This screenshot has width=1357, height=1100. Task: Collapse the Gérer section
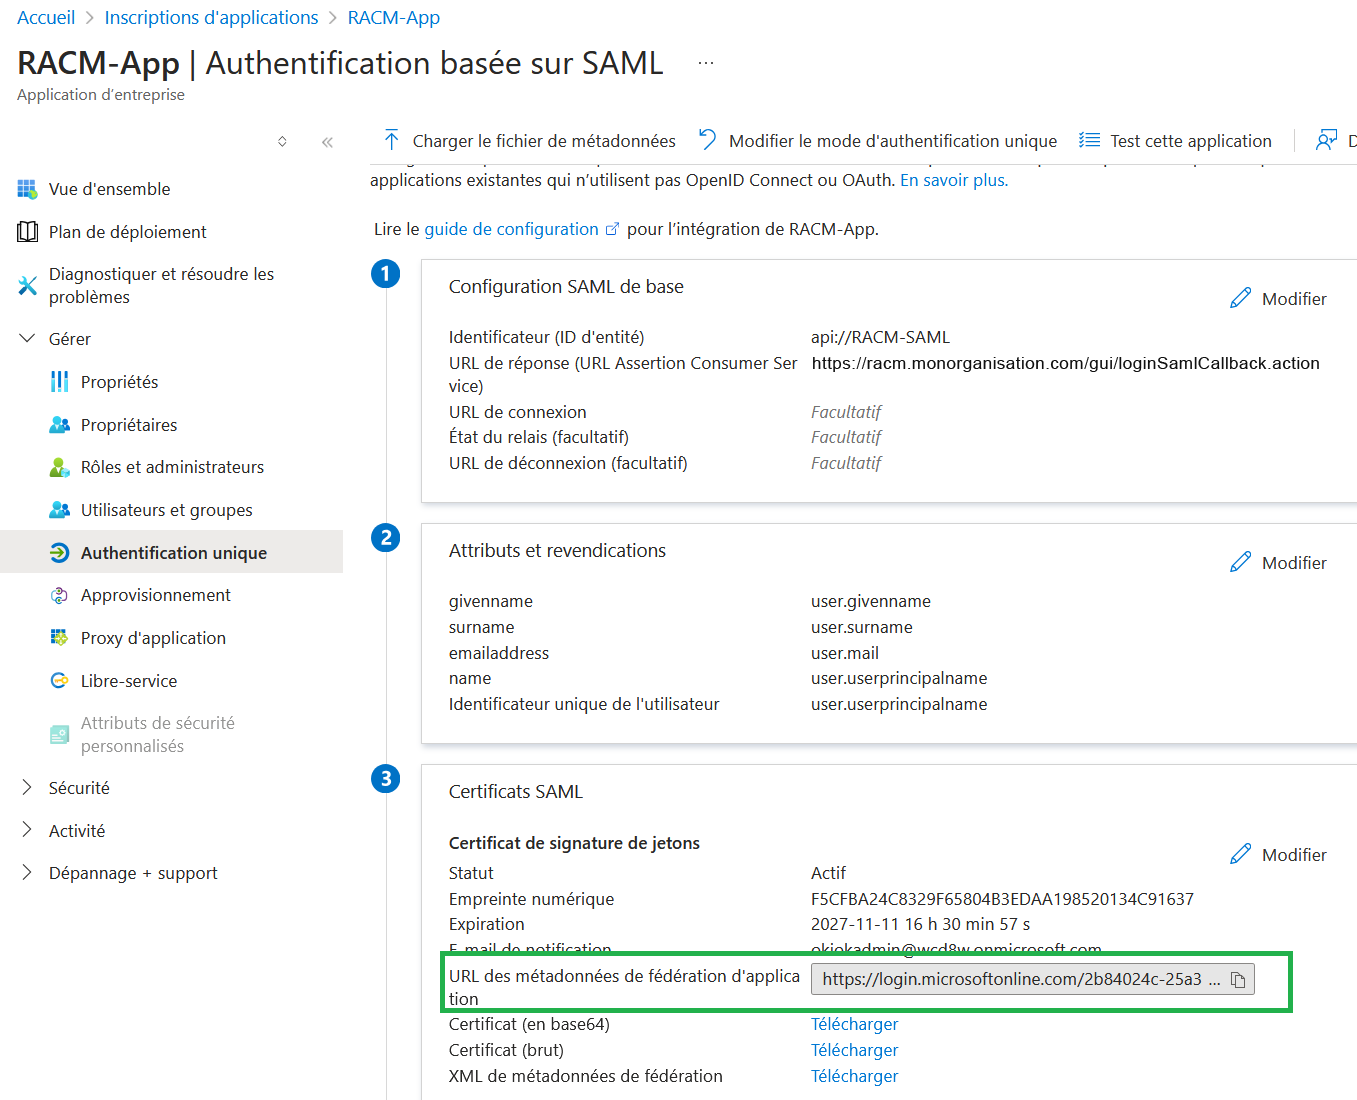tap(27, 339)
